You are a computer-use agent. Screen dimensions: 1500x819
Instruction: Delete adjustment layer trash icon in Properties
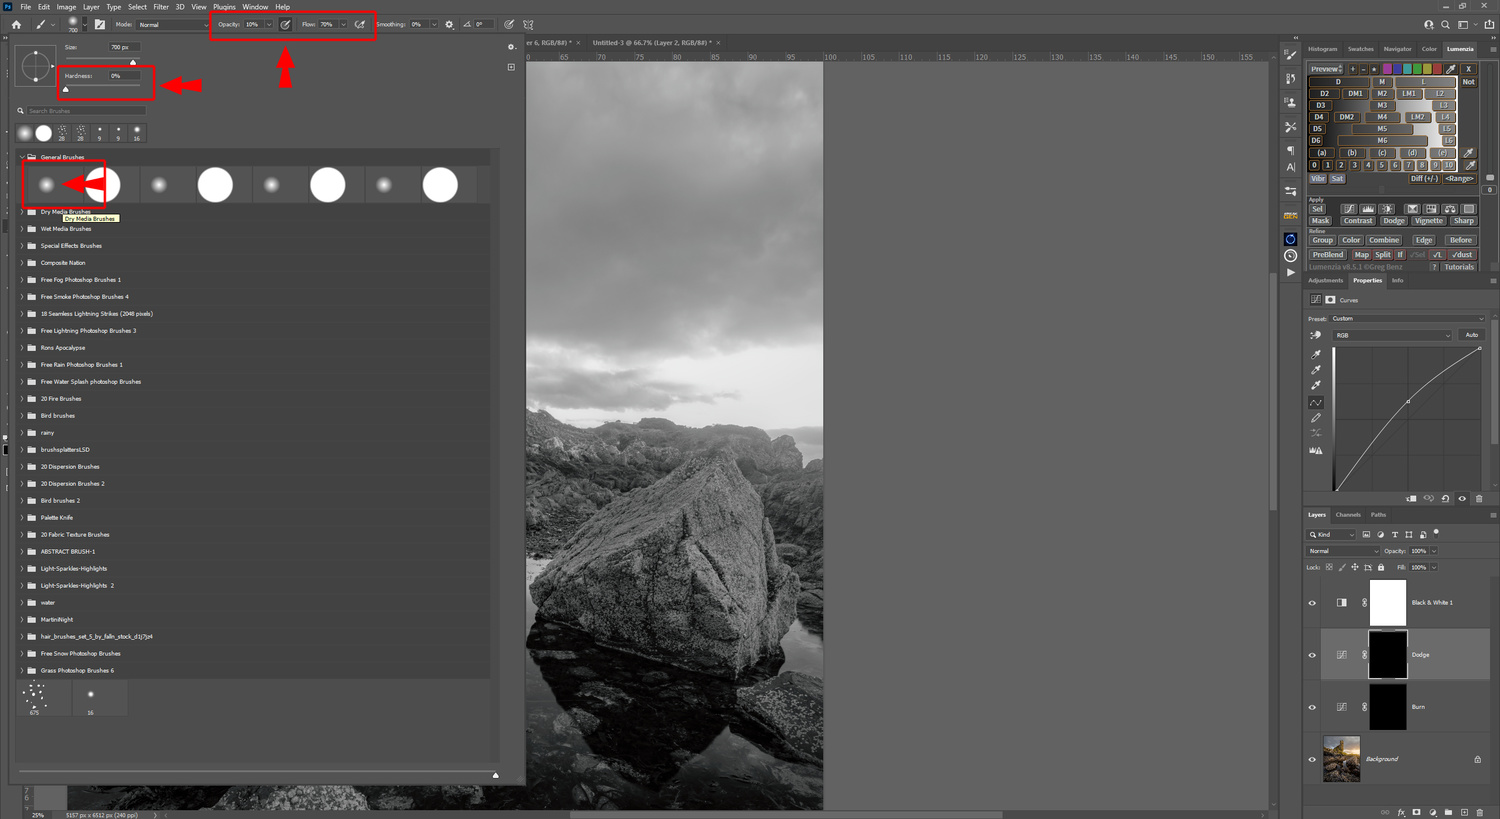coord(1479,499)
